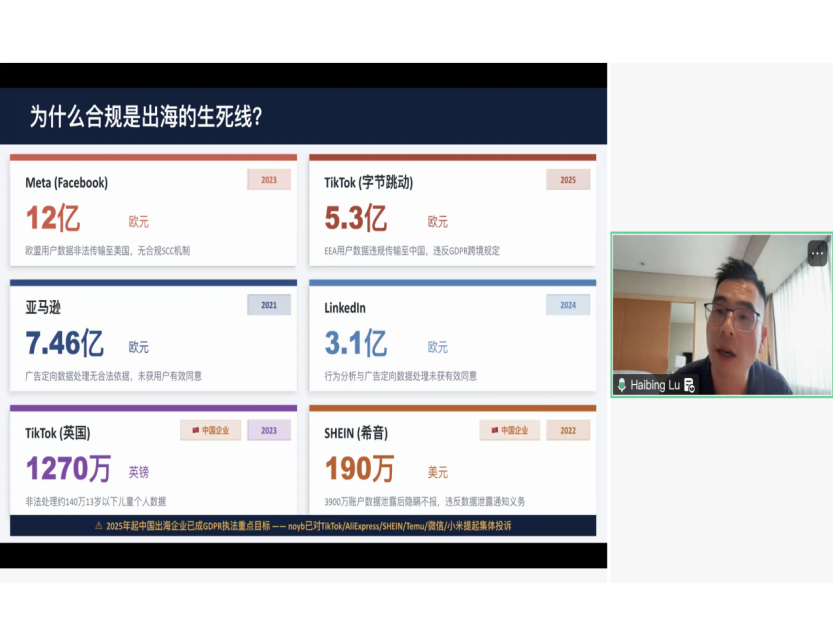
Task: Click the 英镑 currency label
Action: (139, 472)
